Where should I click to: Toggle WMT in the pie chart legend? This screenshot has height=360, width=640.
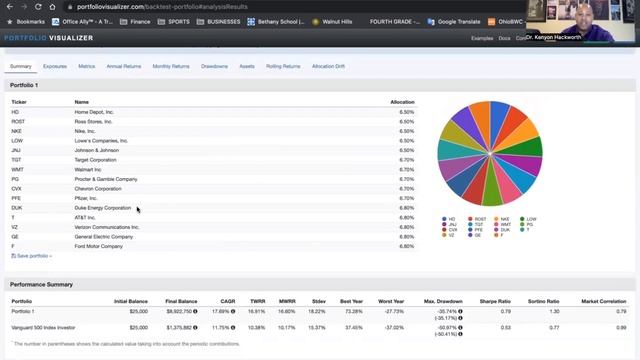(502, 224)
